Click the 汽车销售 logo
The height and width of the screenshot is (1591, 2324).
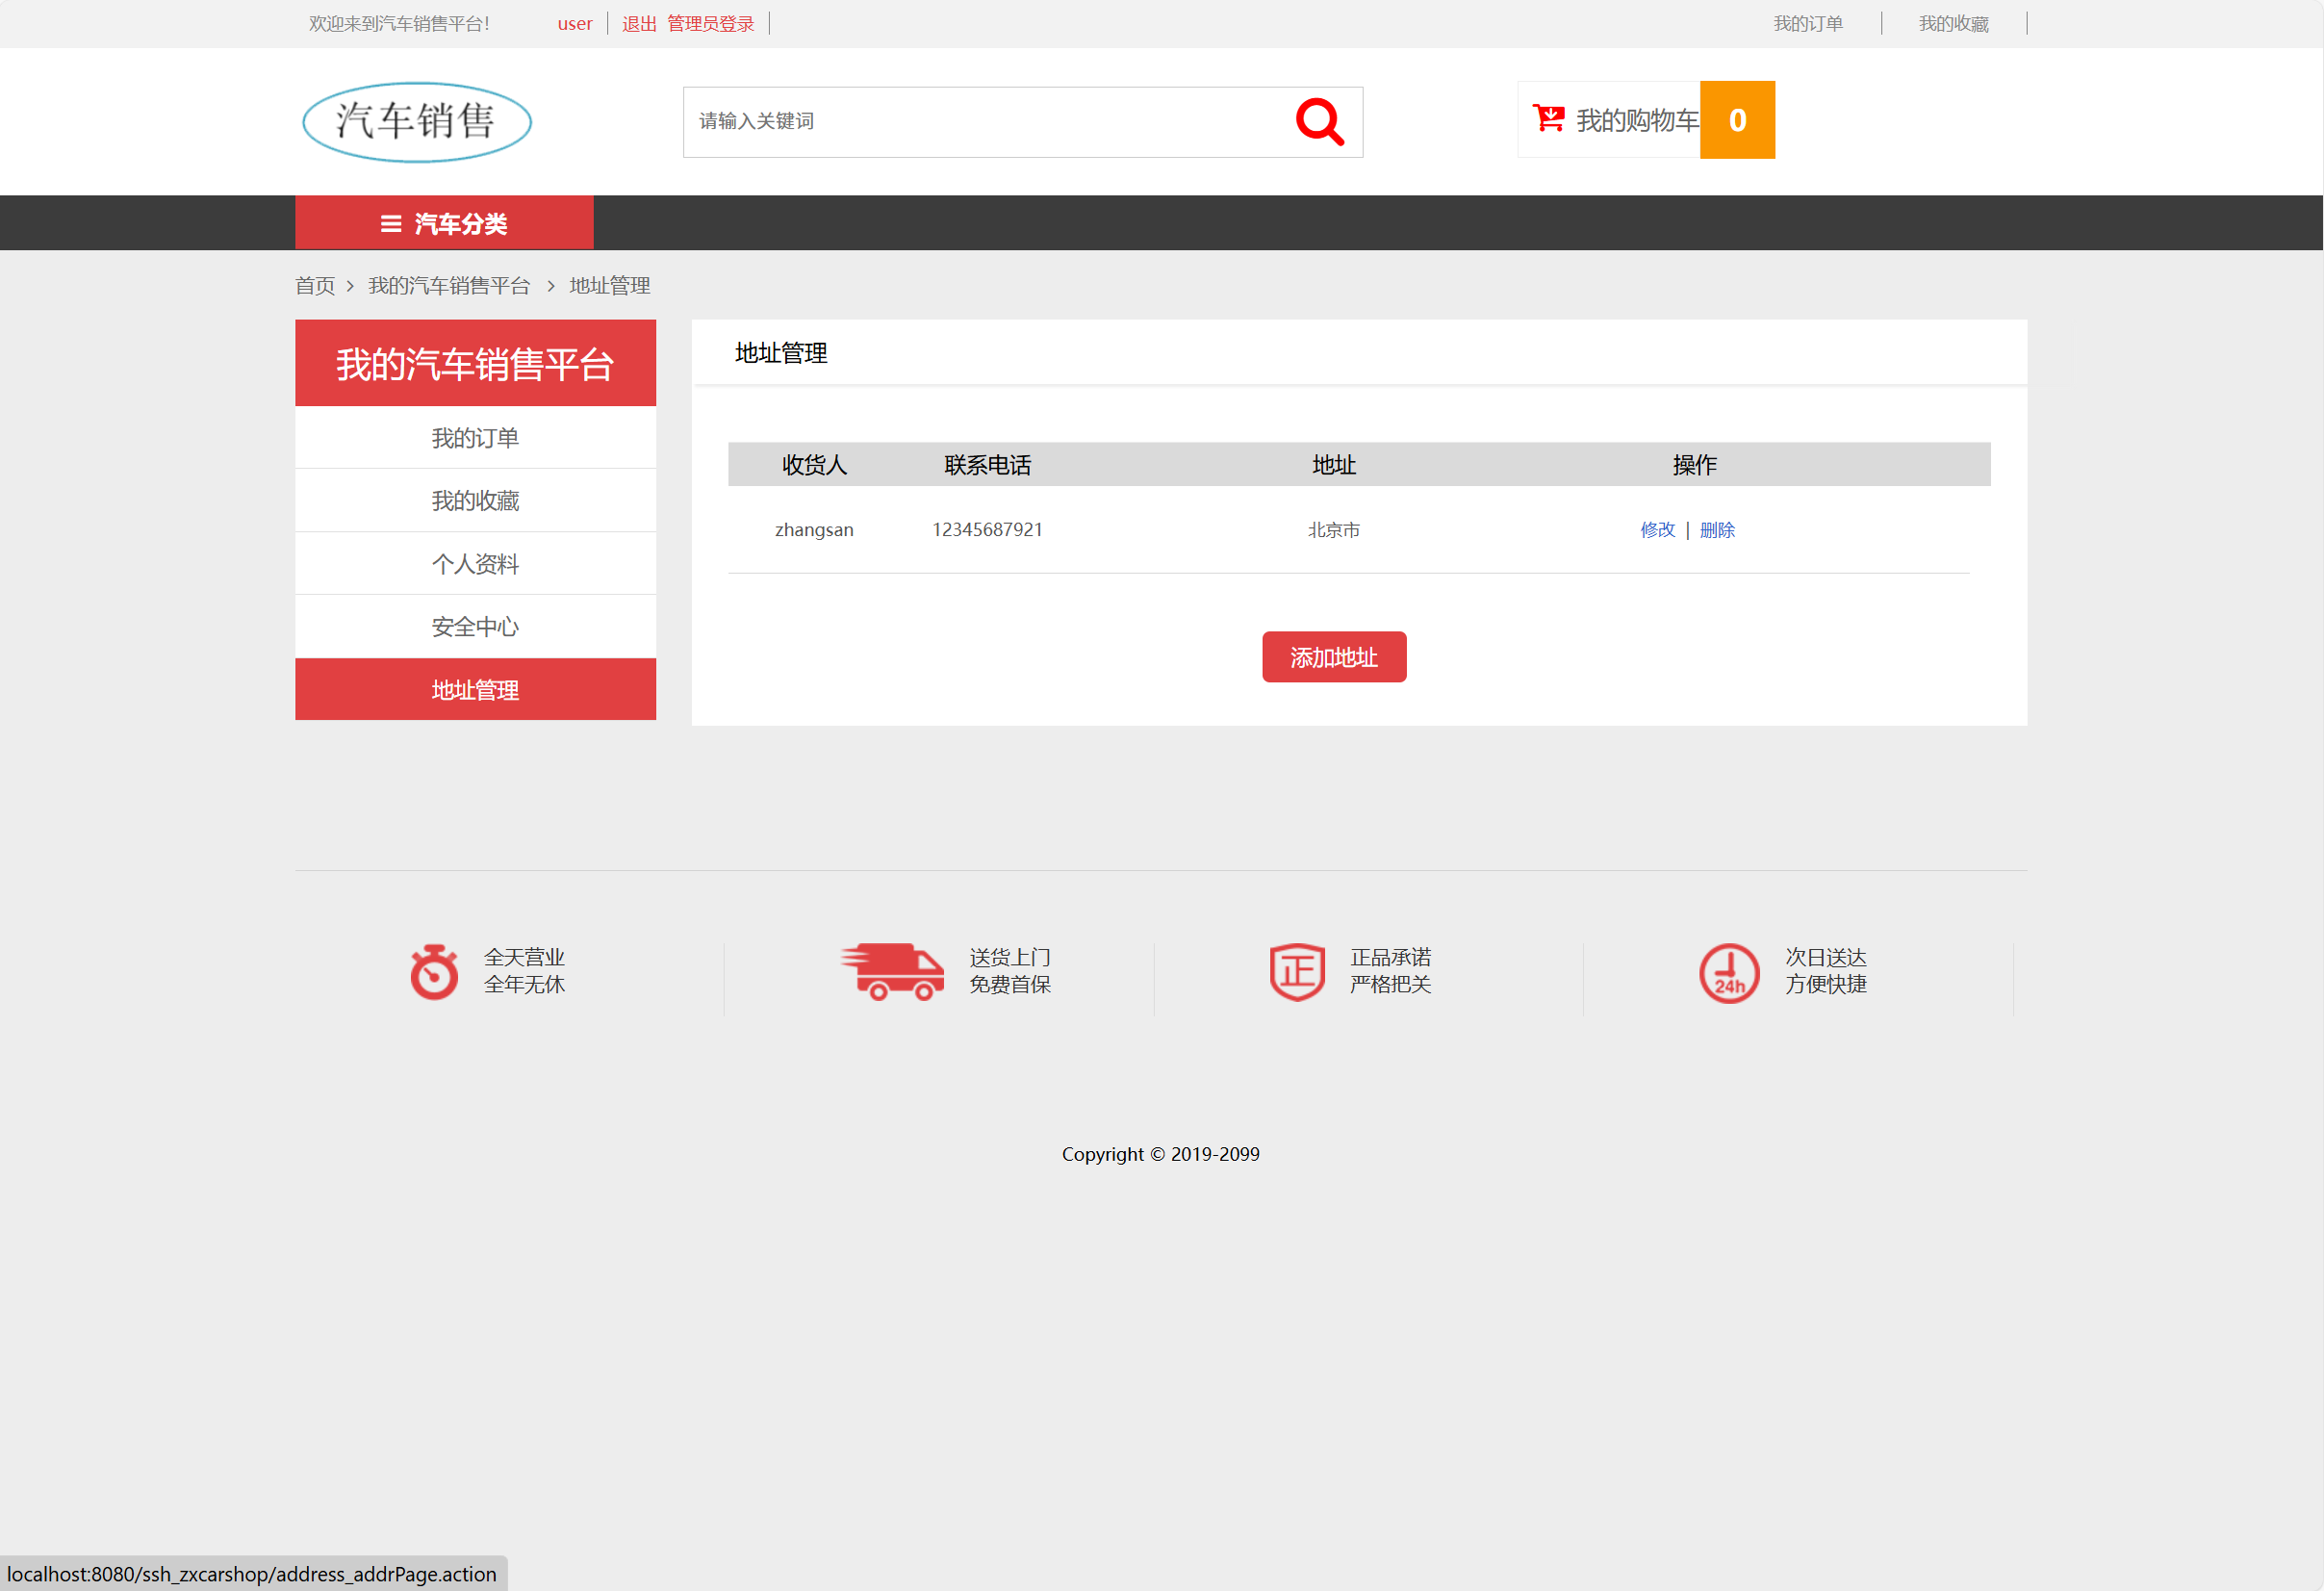coord(415,121)
